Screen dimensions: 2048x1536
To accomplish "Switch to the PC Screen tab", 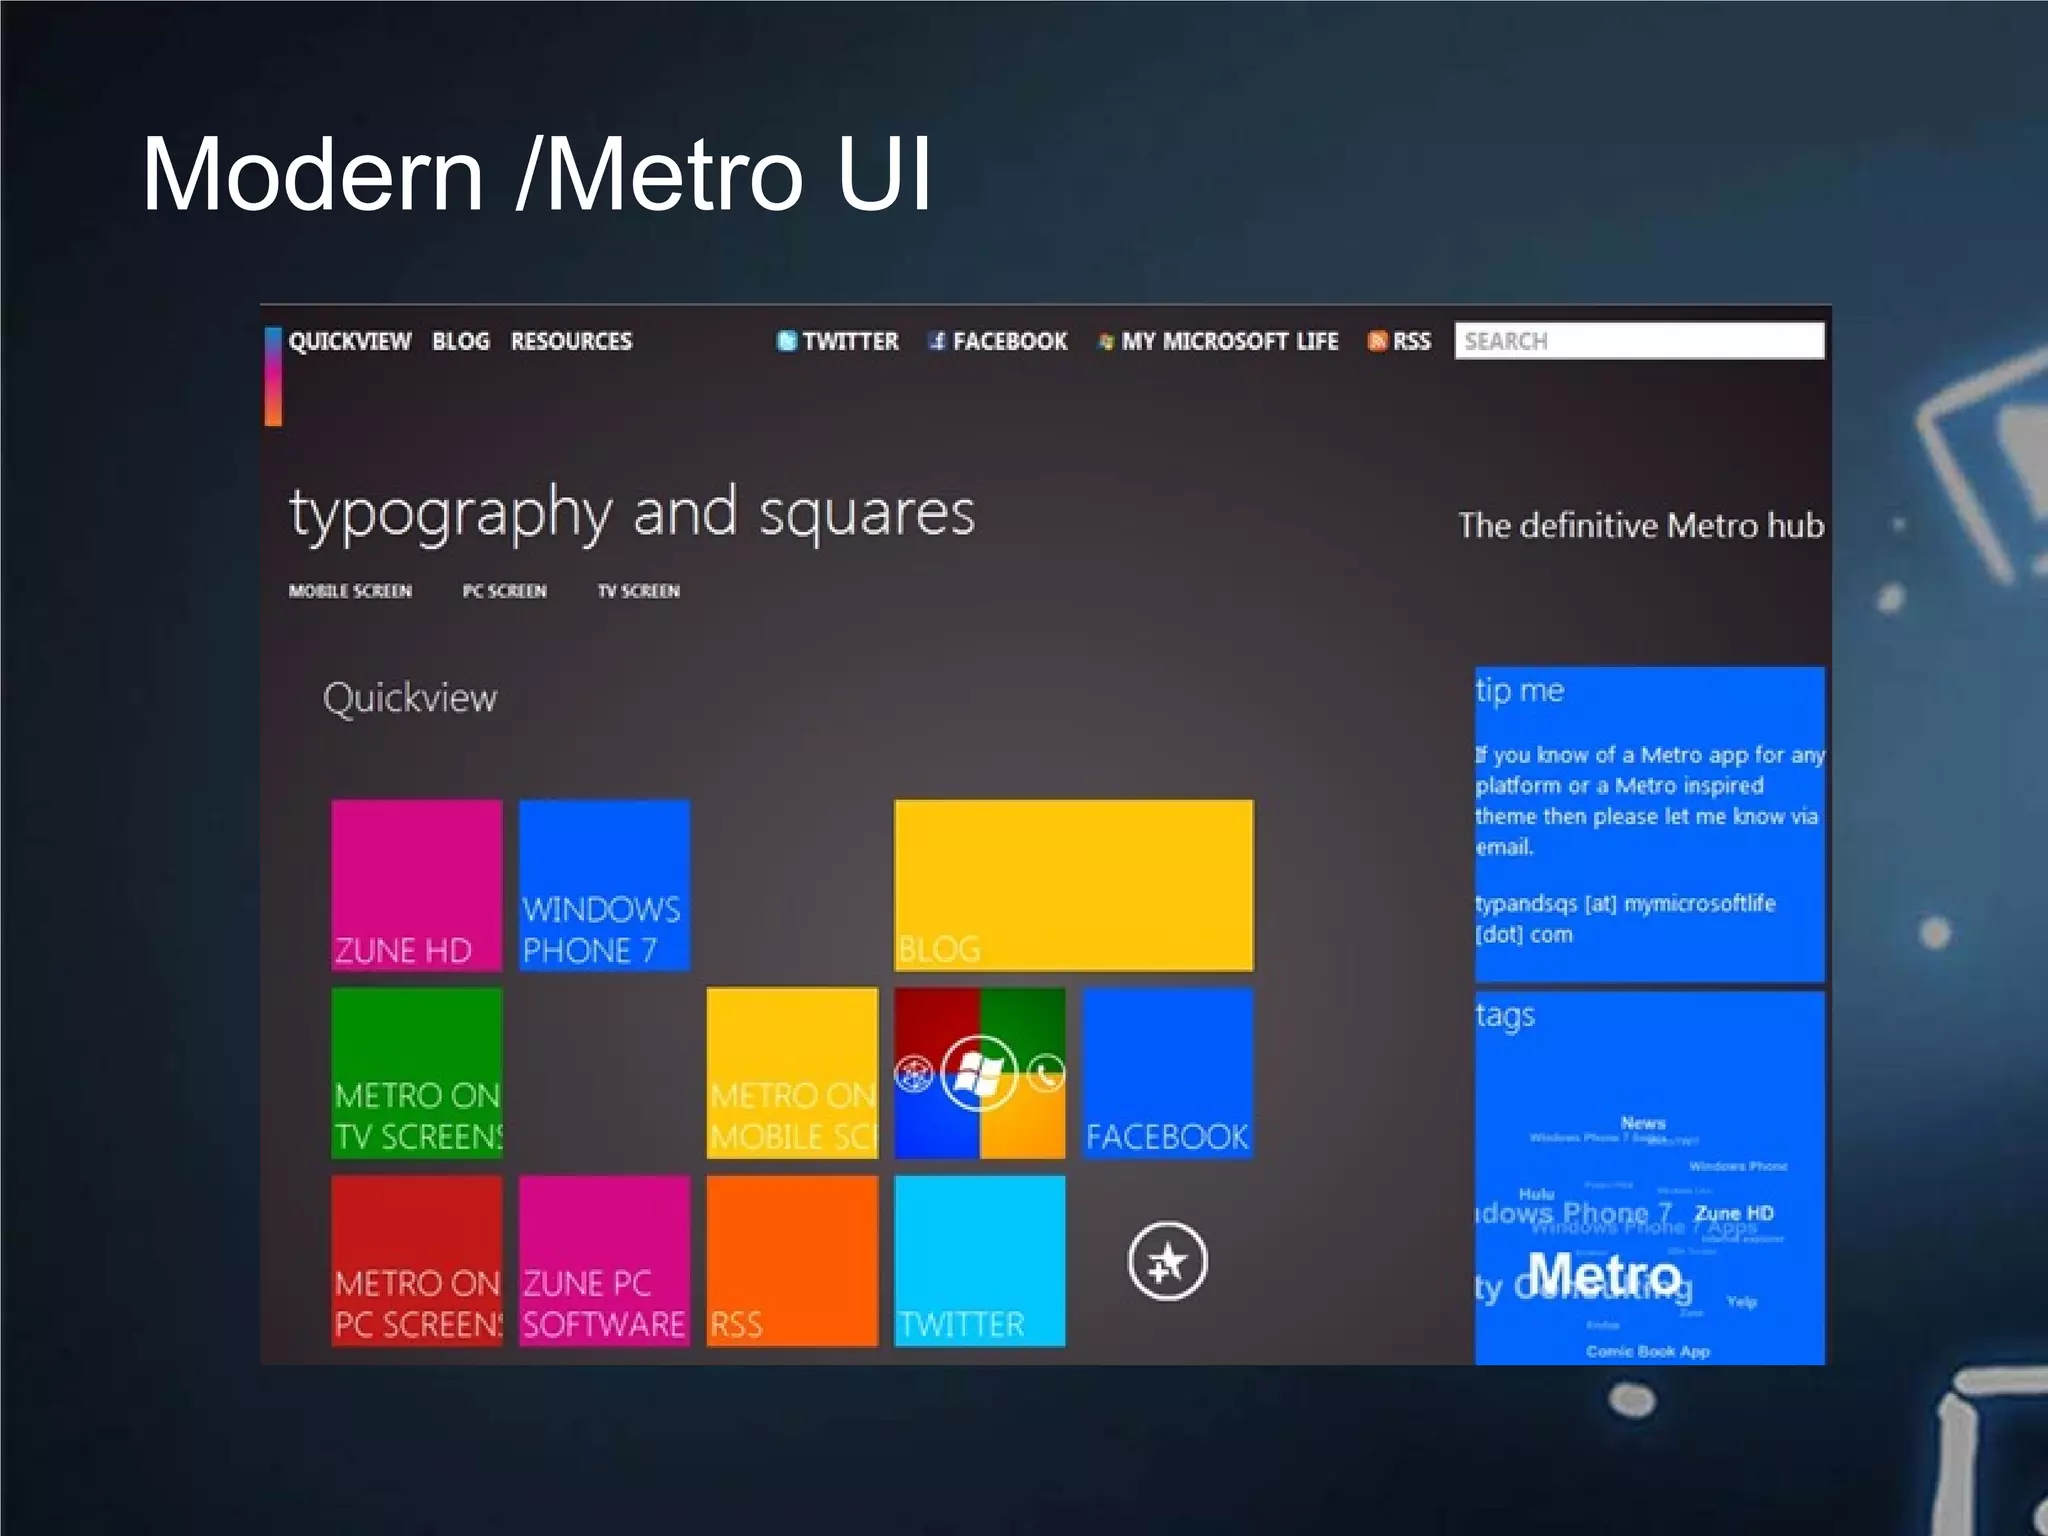I will pos(504,591).
